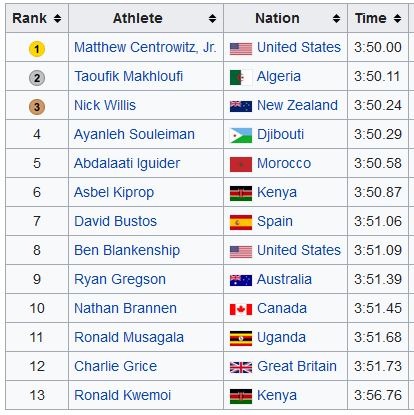Open Ronald Kwemoi athlete page
The height and width of the screenshot is (415, 414).
pos(122,395)
